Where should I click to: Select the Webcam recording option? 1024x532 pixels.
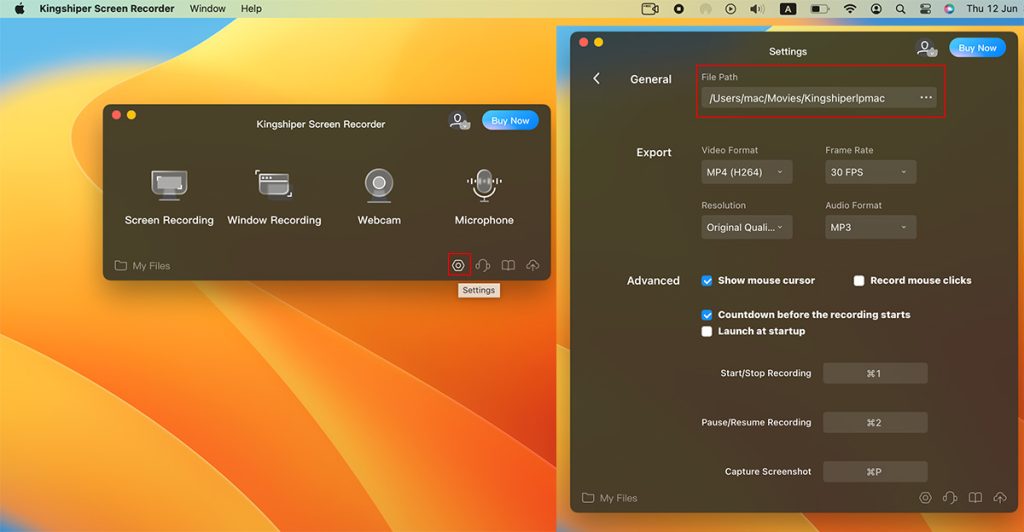coord(379,197)
